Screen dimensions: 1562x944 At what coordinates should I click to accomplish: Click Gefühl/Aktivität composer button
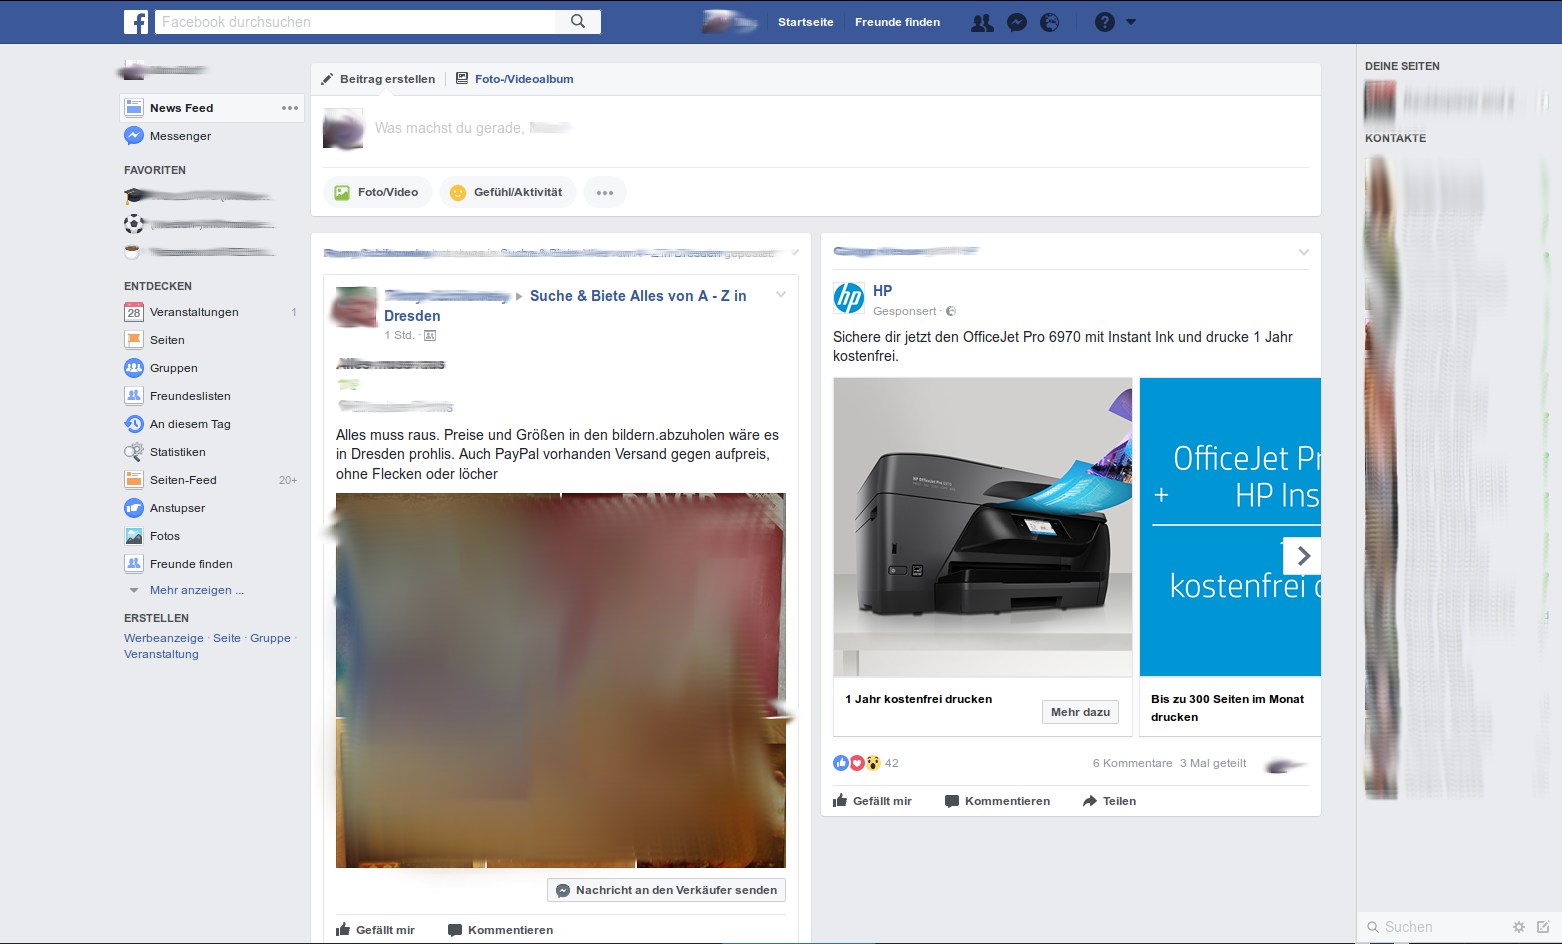point(508,192)
